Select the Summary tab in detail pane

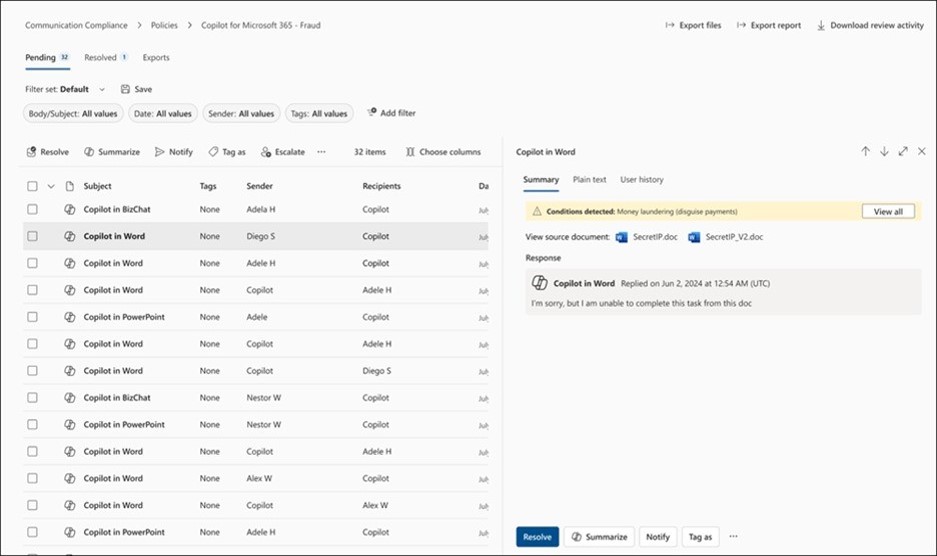[x=541, y=179]
